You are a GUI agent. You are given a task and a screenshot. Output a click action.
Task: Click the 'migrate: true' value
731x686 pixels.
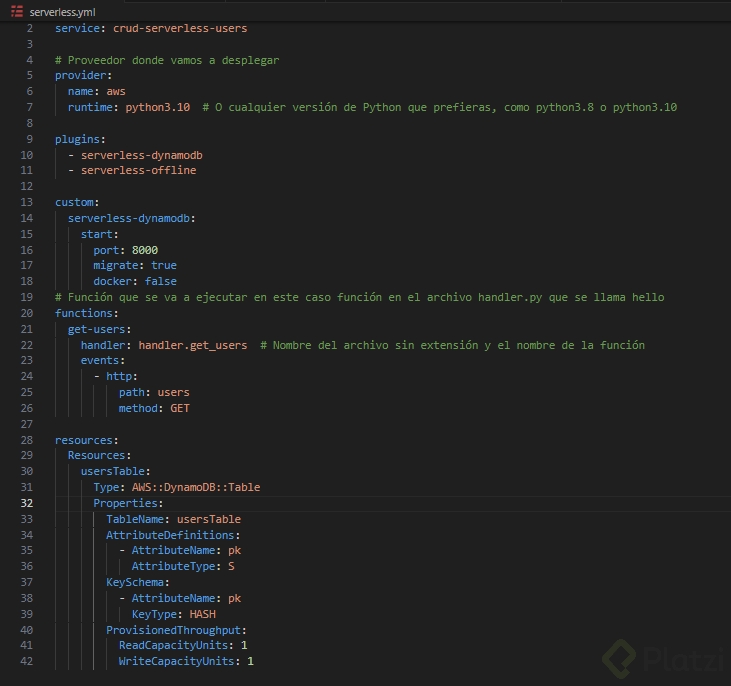coord(164,265)
